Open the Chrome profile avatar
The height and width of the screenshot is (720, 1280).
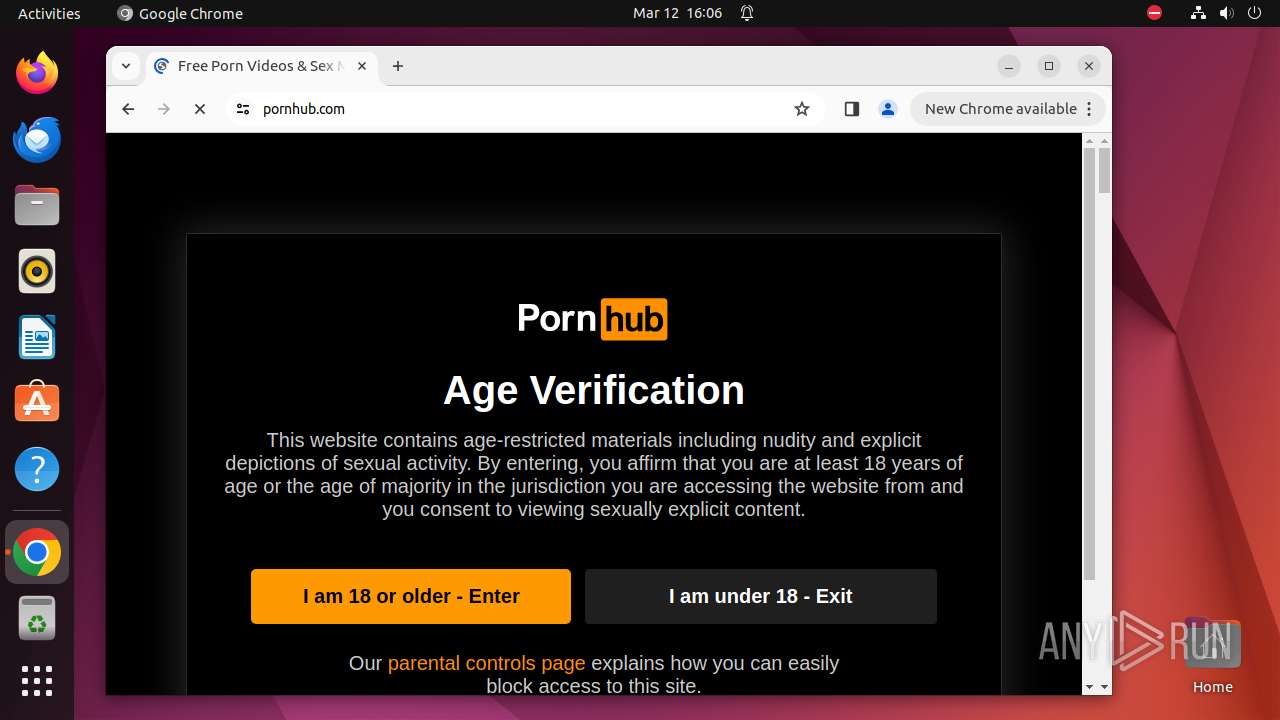coord(888,109)
